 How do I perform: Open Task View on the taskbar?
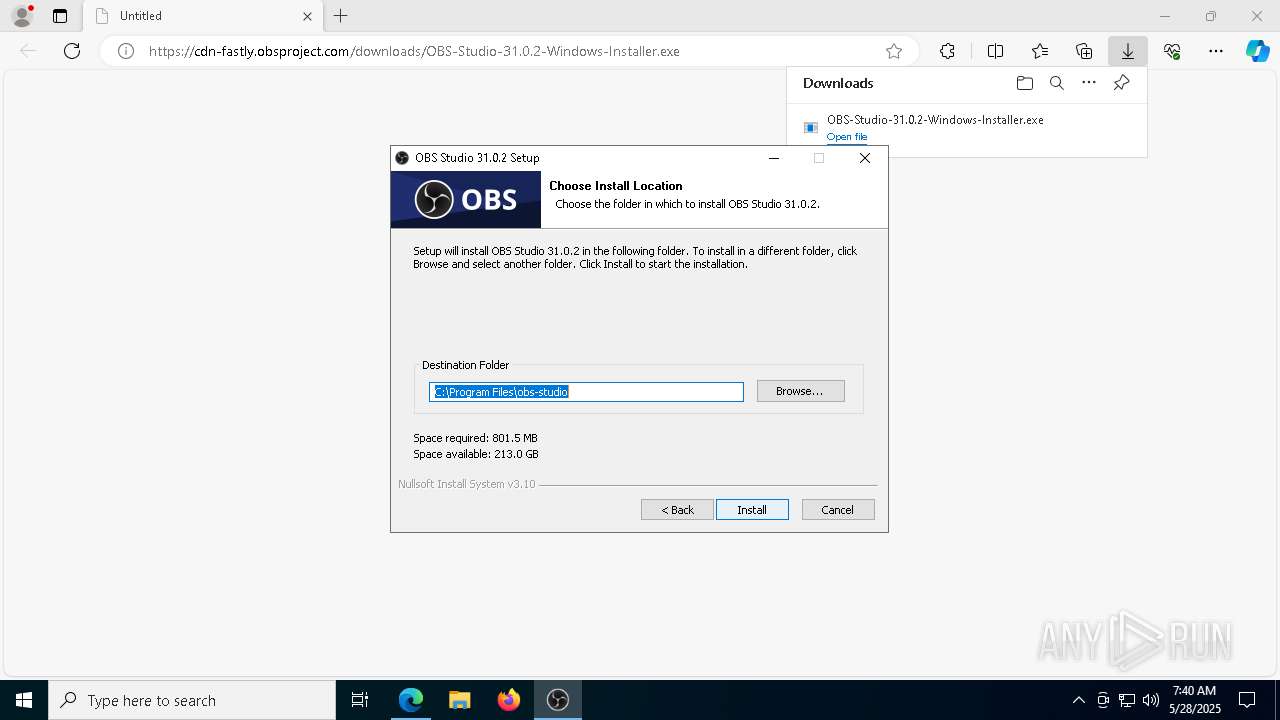pos(360,700)
